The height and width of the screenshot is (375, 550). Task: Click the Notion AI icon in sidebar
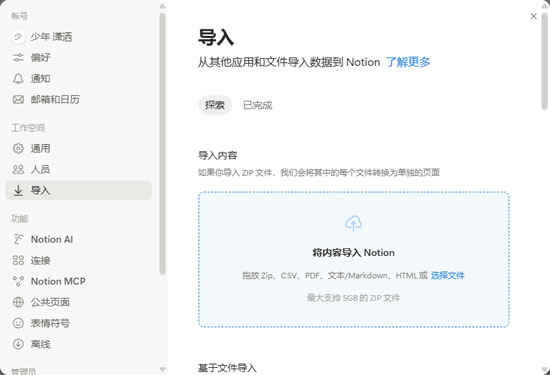[18, 239]
